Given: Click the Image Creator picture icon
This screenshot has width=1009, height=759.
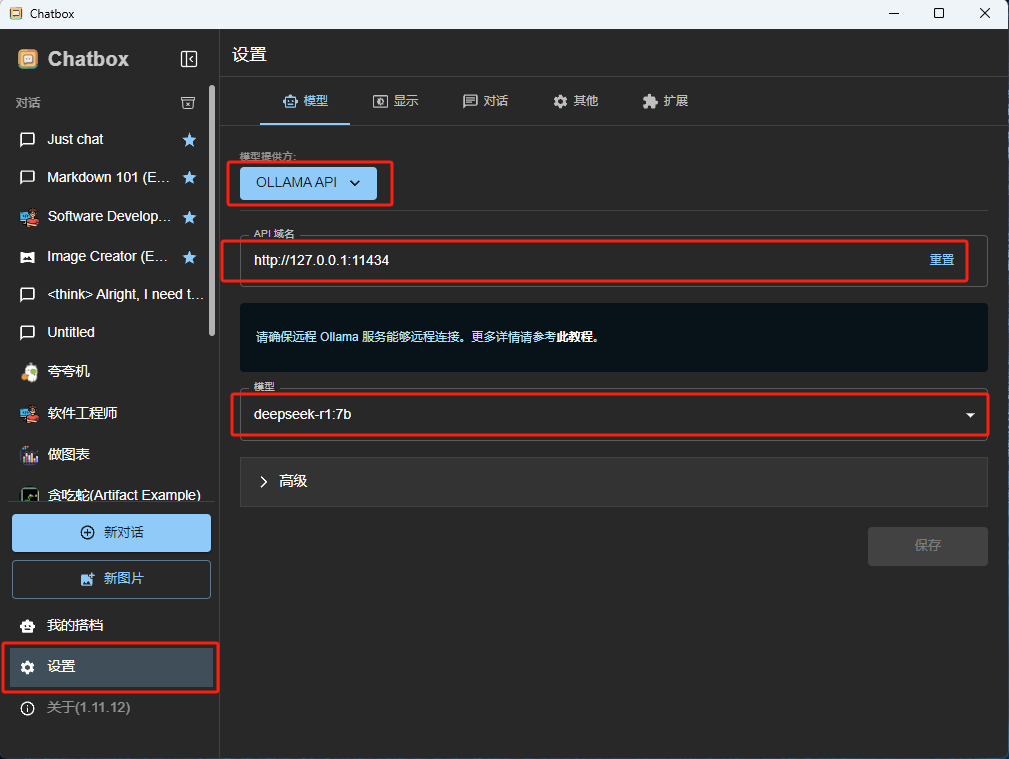Looking at the screenshot, I should 28,258.
